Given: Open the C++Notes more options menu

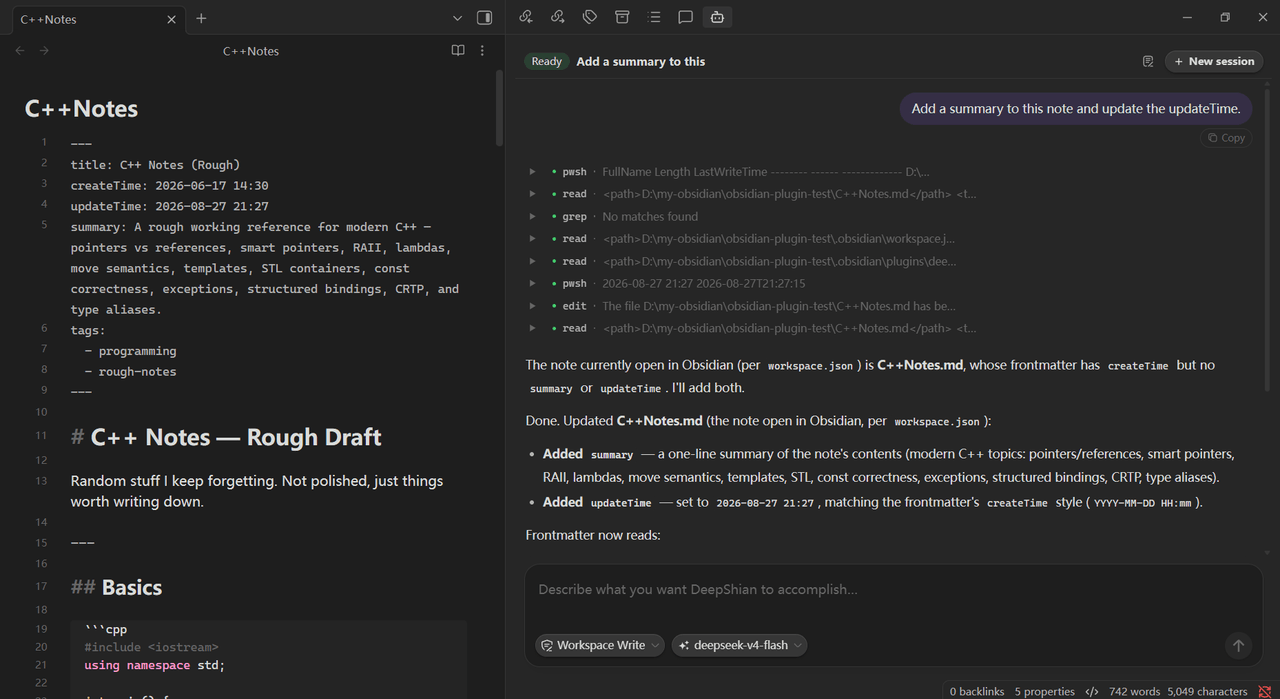Looking at the screenshot, I should [x=482, y=51].
